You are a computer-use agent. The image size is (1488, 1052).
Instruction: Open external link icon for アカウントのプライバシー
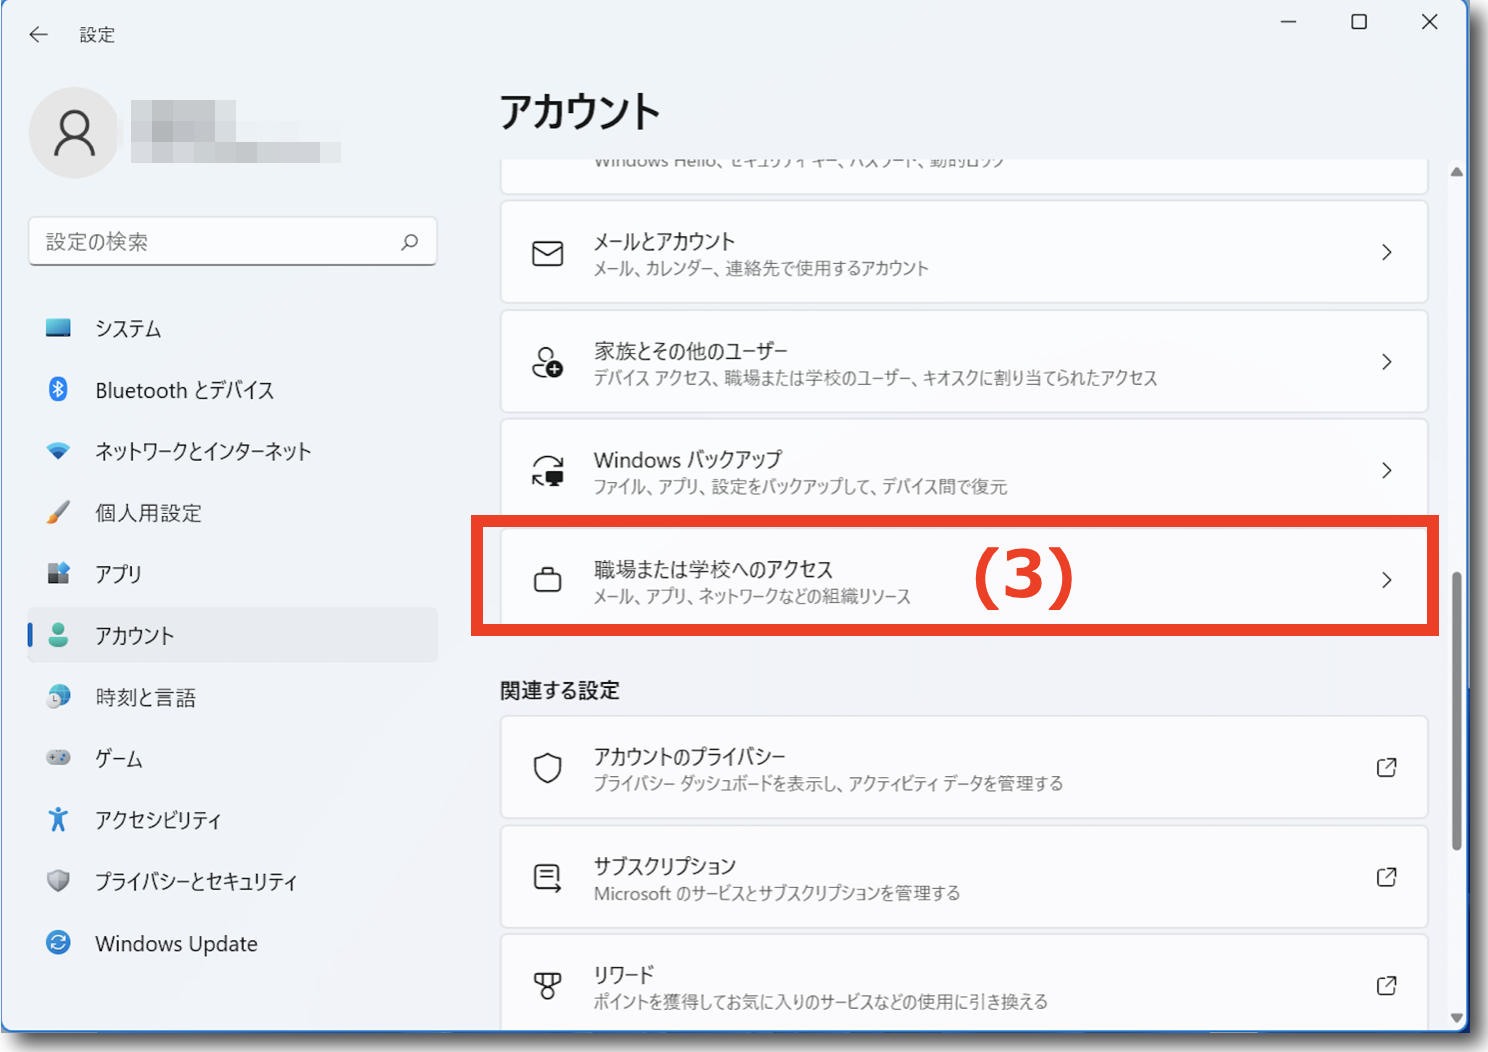(1386, 768)
